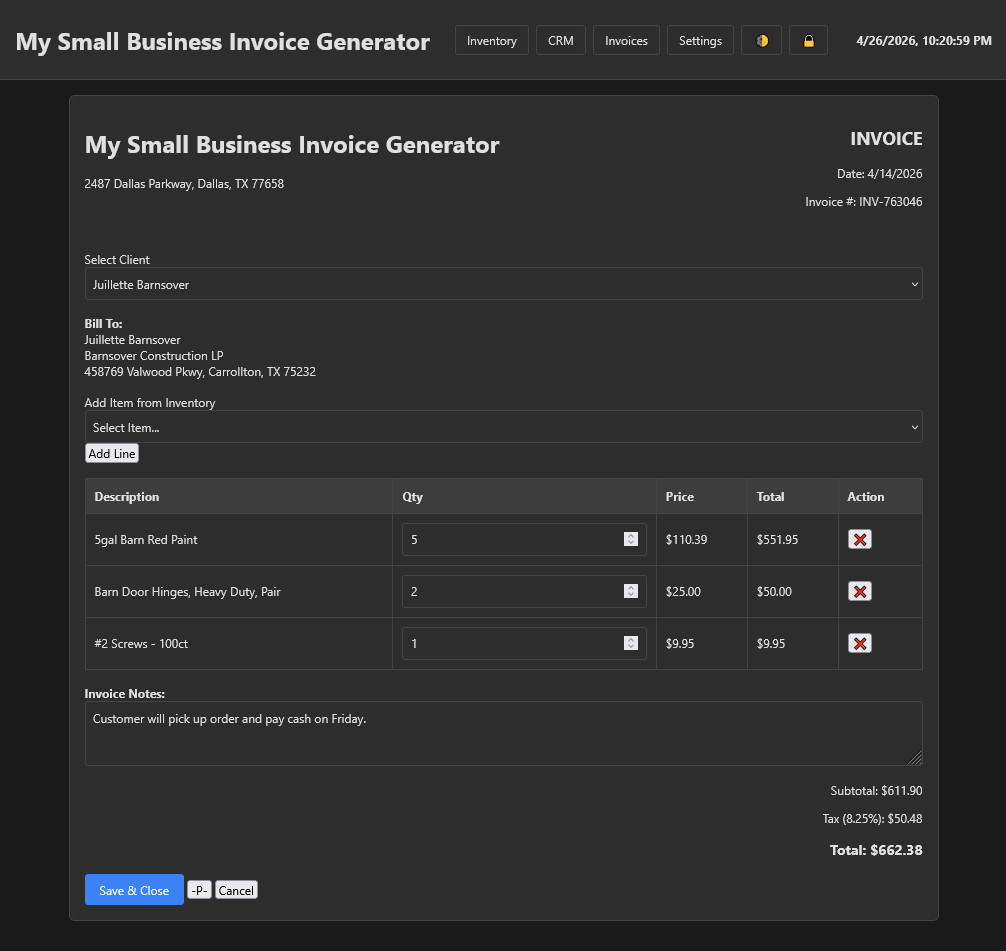Screen dimensions: 1006x951
Task: Click the '5gal Barn Red Paint' description
Action: click(x=146, y=540)
